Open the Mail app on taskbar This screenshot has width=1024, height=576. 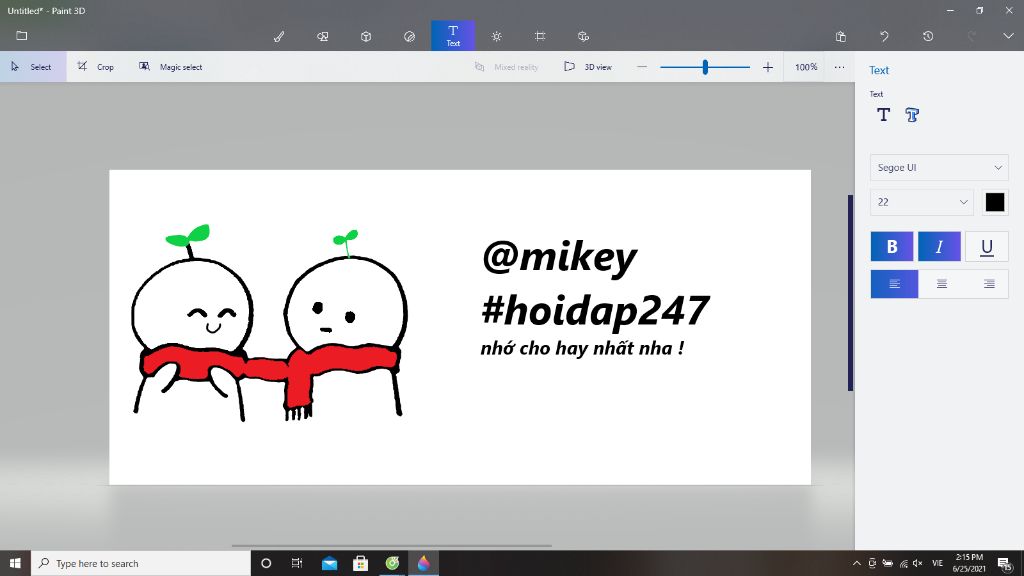[329, 563]
